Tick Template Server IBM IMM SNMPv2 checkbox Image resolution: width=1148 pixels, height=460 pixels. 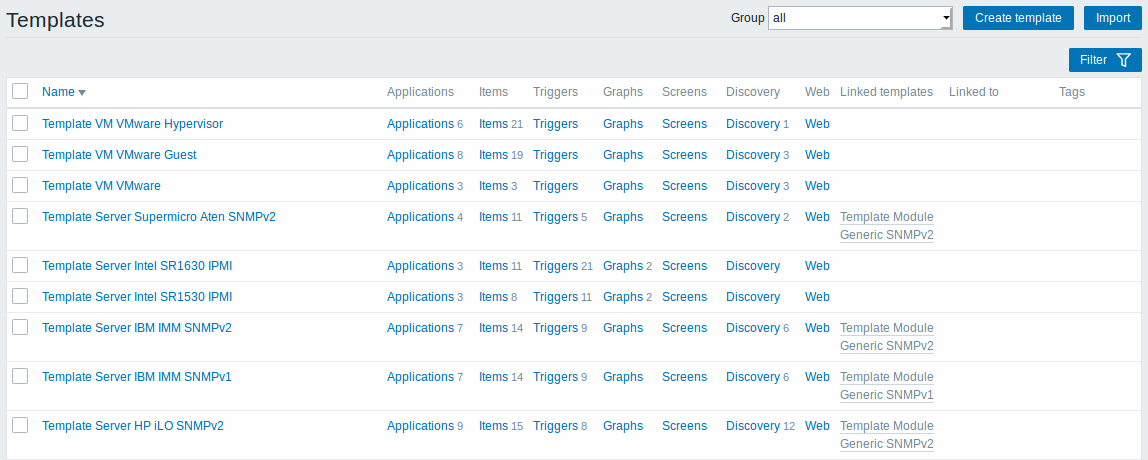point(20,327)
